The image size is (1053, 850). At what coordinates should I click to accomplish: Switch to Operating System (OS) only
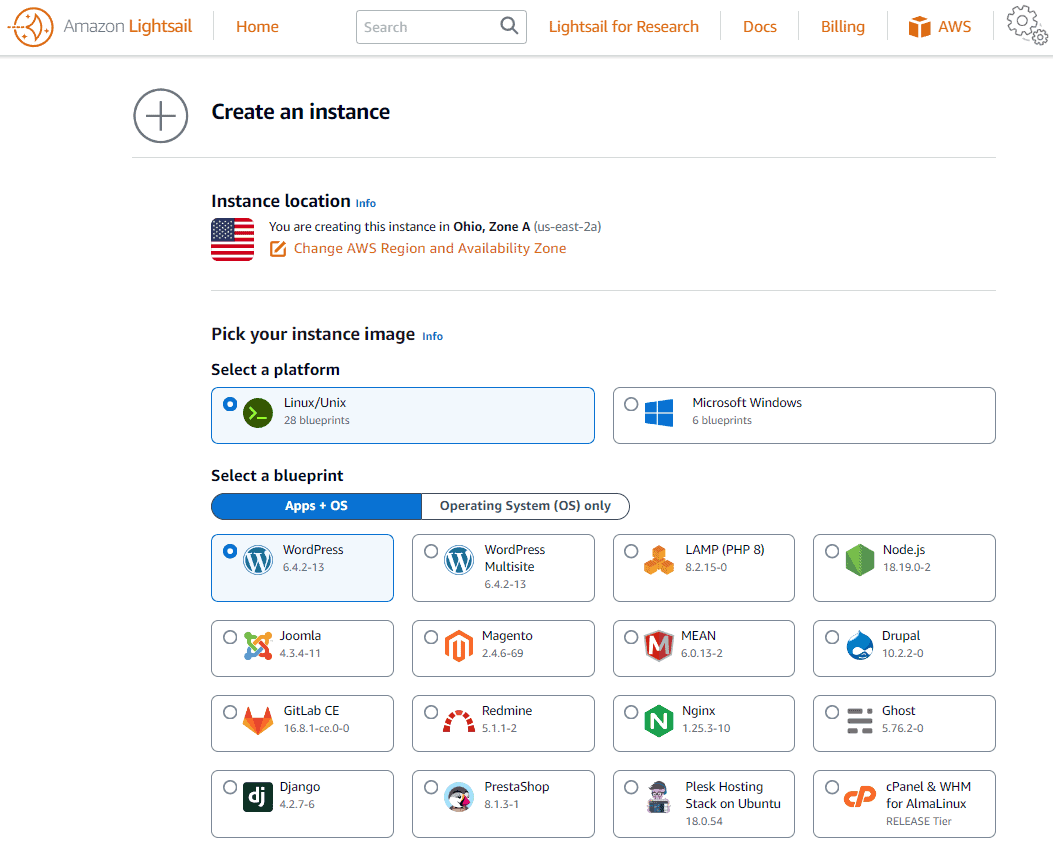click(x=526, y=506)
